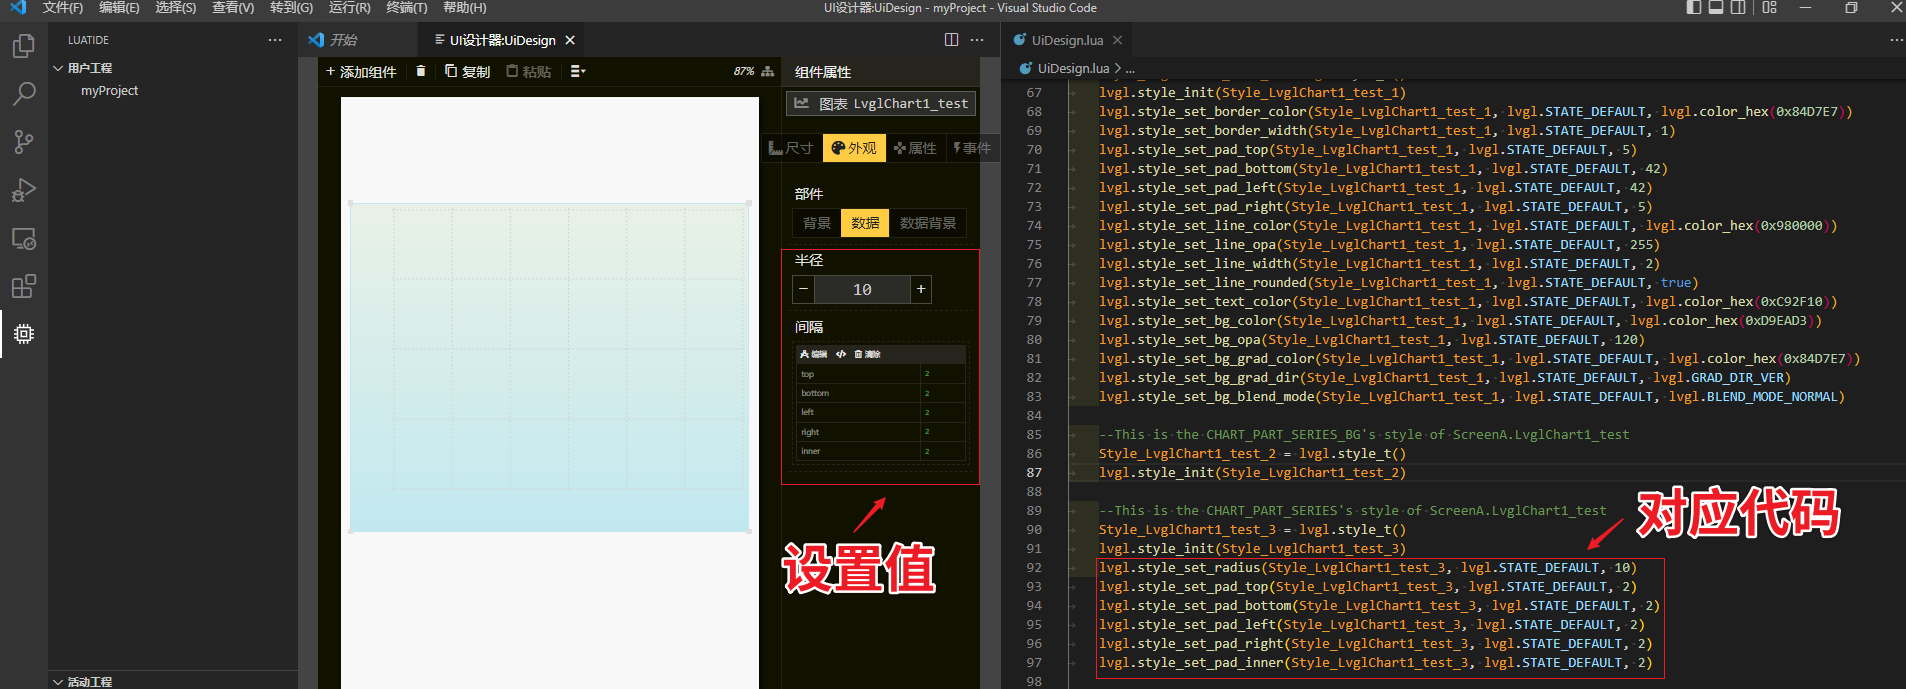Click the split editor icon
Viewport: 1906px width, 689px height.
(x=951, y=40)
